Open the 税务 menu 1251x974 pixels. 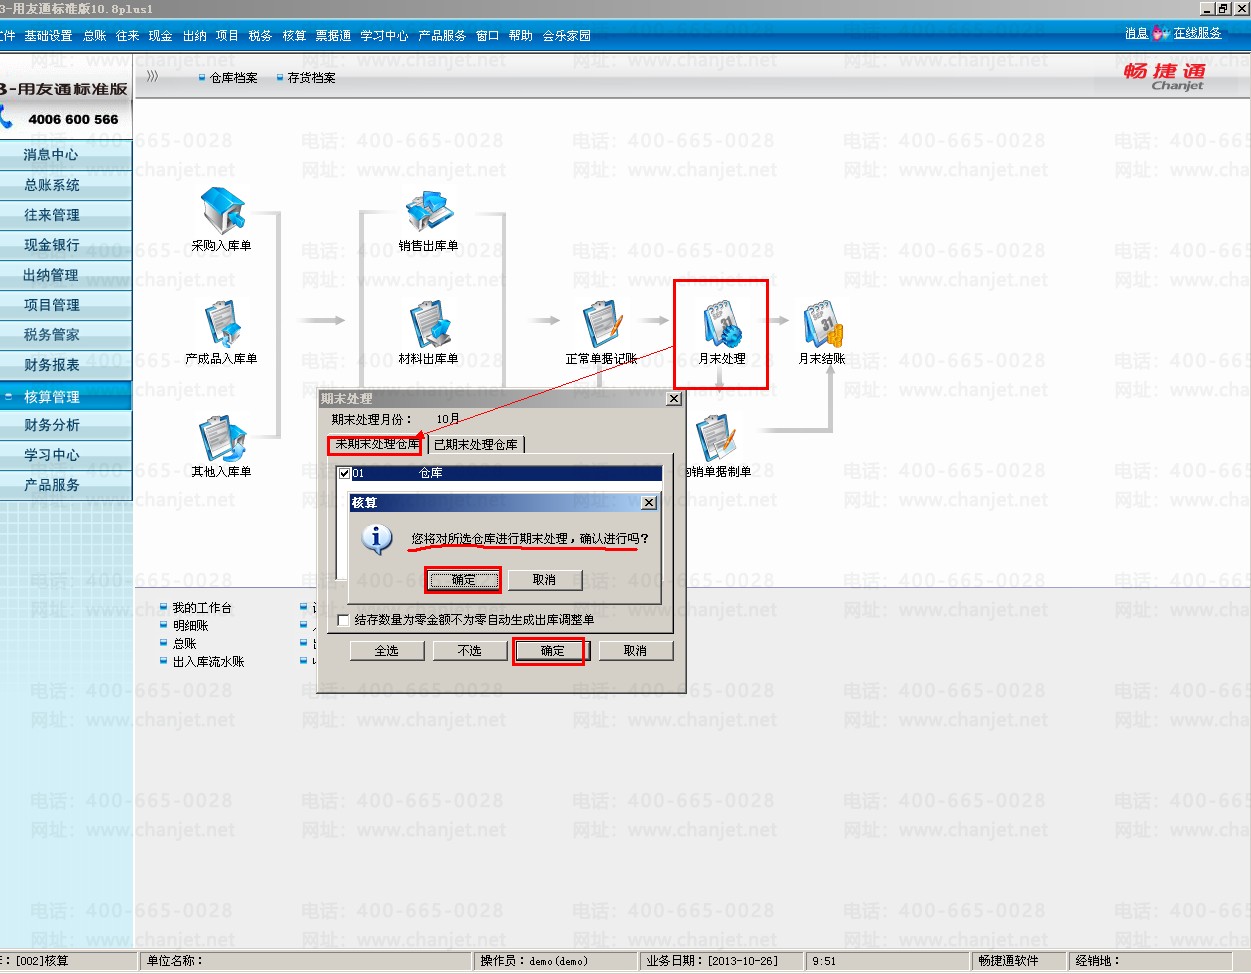coord(261,36)
